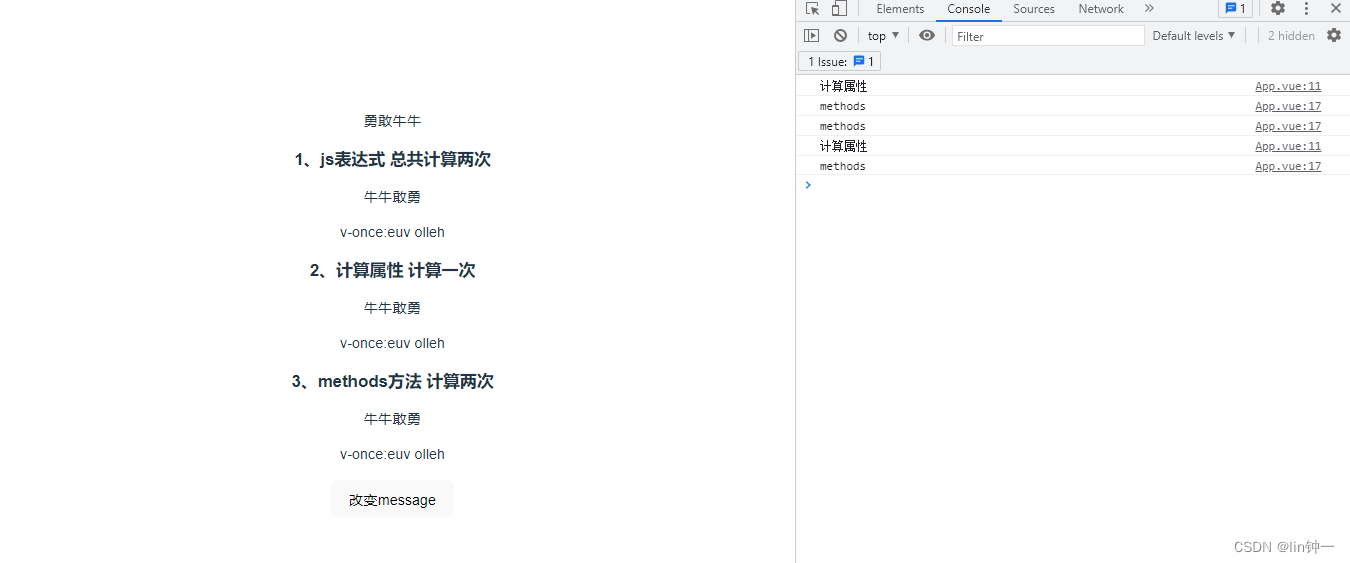Open the DevTools three-dot menu
The image size is (1350, 563).
[1306, 9]
